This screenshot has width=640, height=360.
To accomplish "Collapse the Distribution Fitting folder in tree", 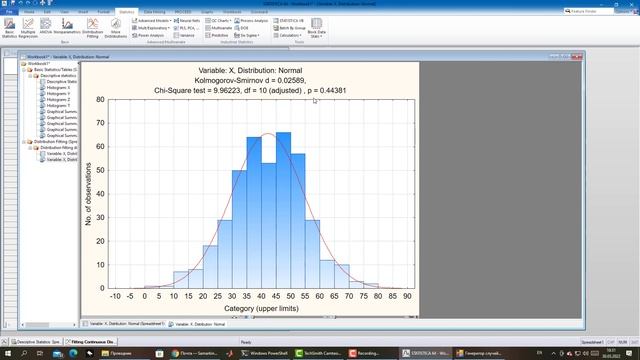I will click(x=24, y=142).
